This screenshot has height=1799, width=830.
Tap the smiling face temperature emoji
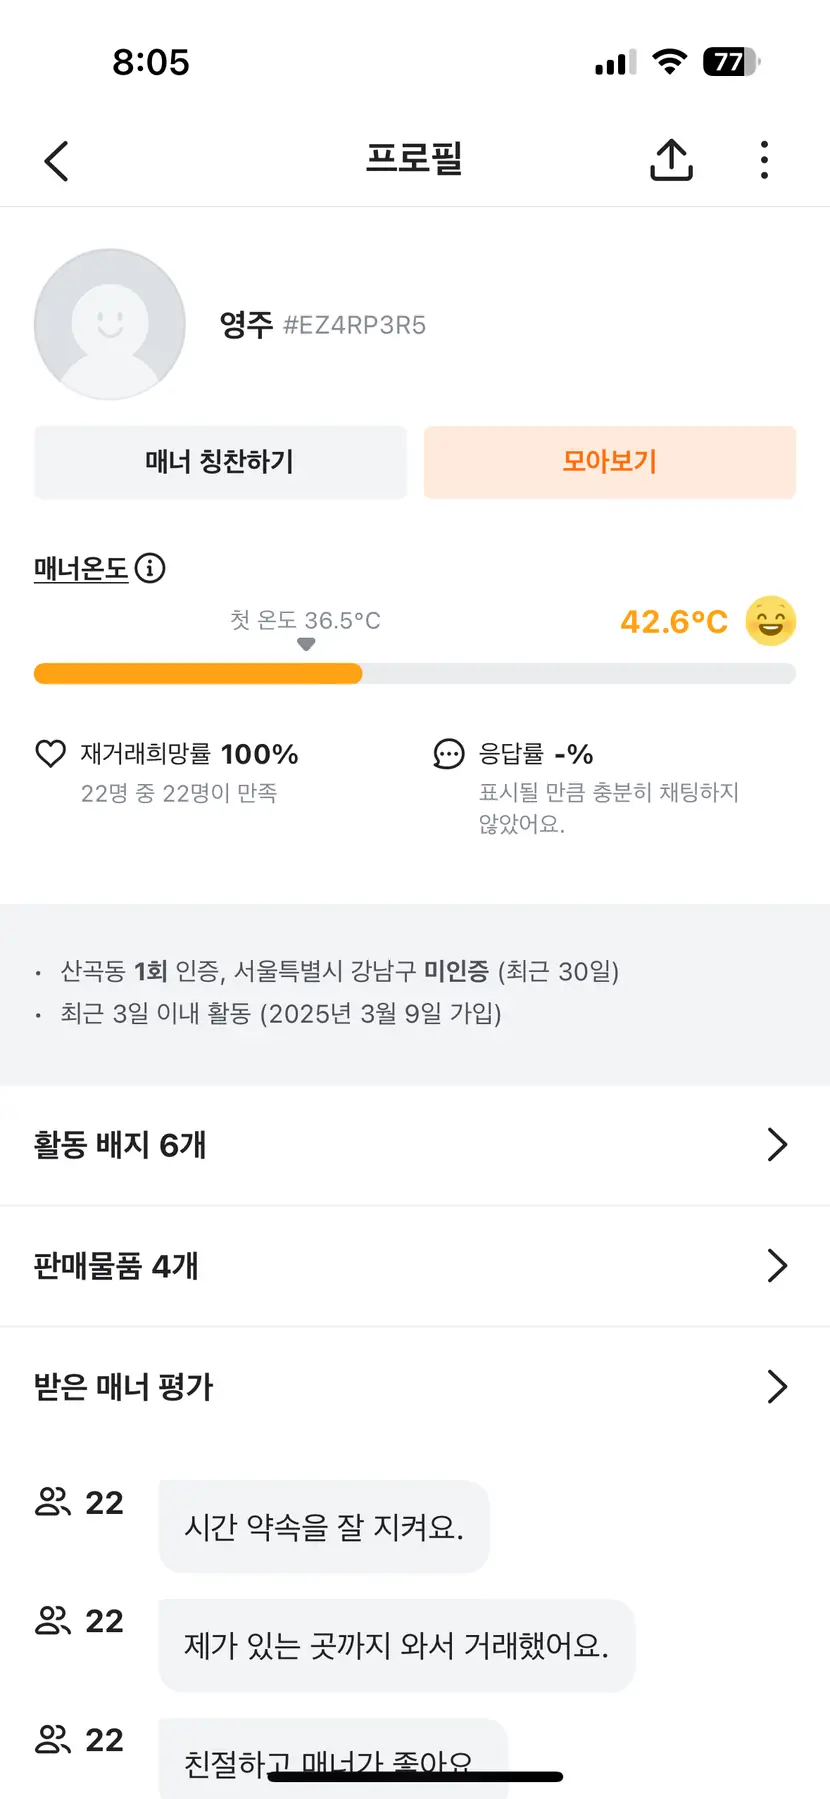(x=770, y=621)
